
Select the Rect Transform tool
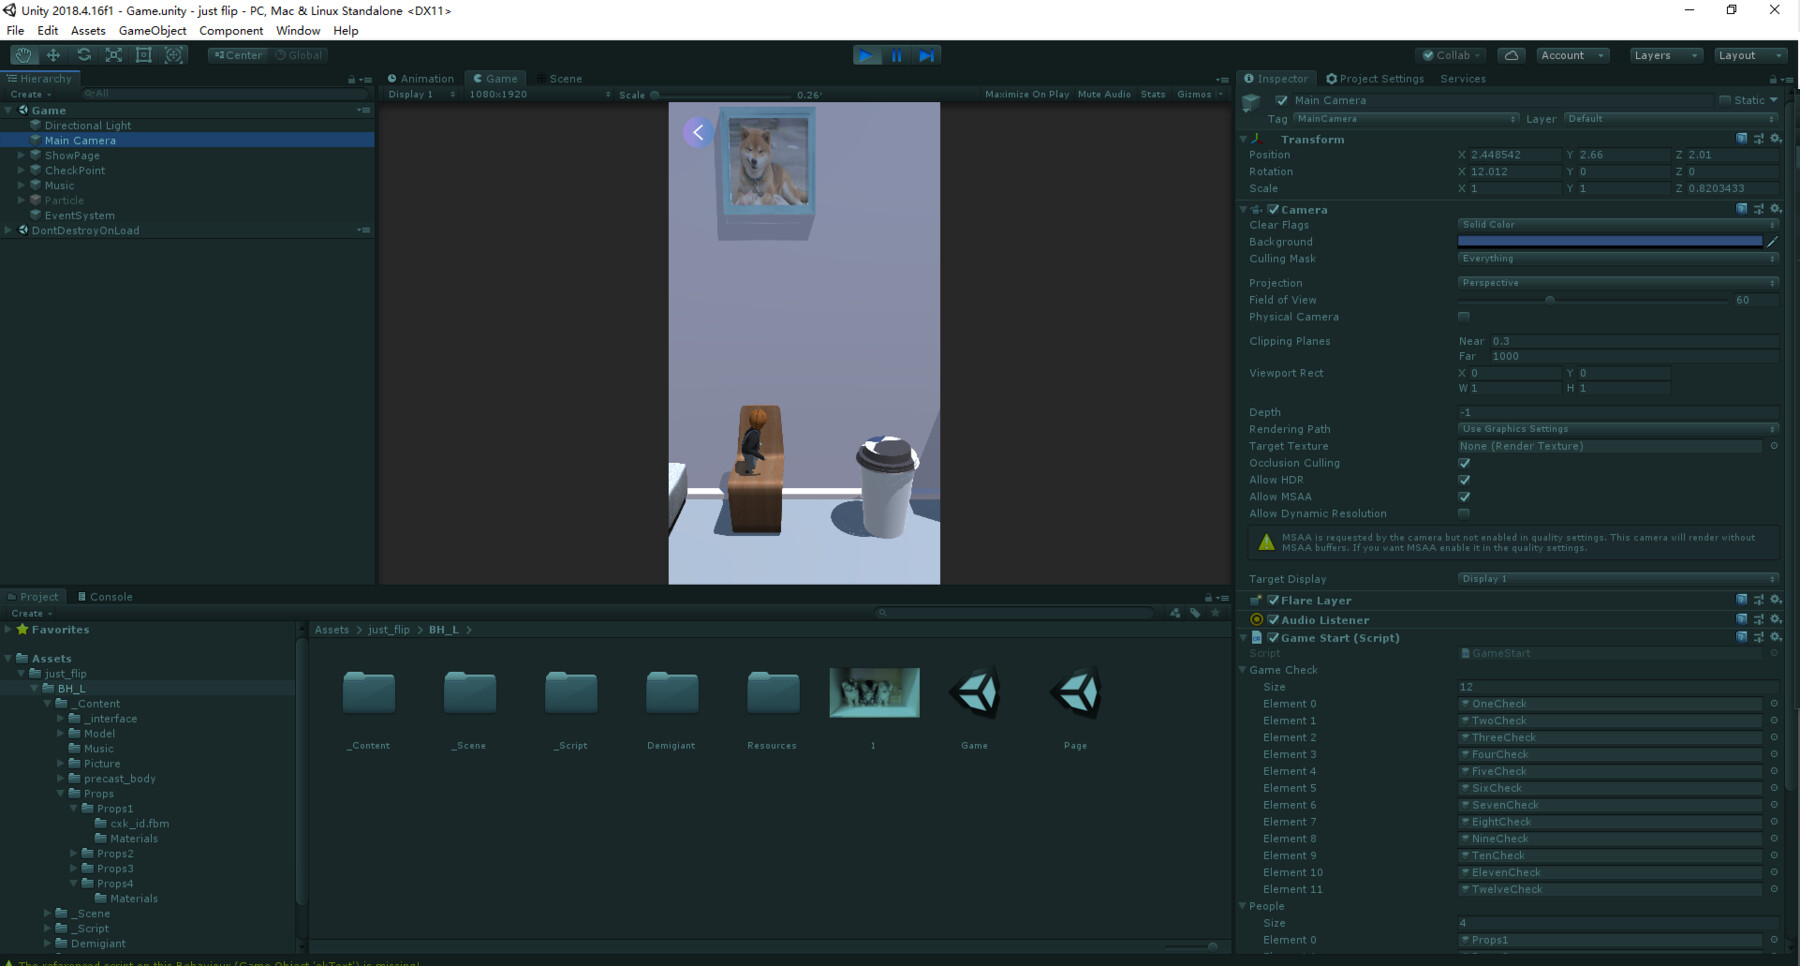(x=144, y=55)
